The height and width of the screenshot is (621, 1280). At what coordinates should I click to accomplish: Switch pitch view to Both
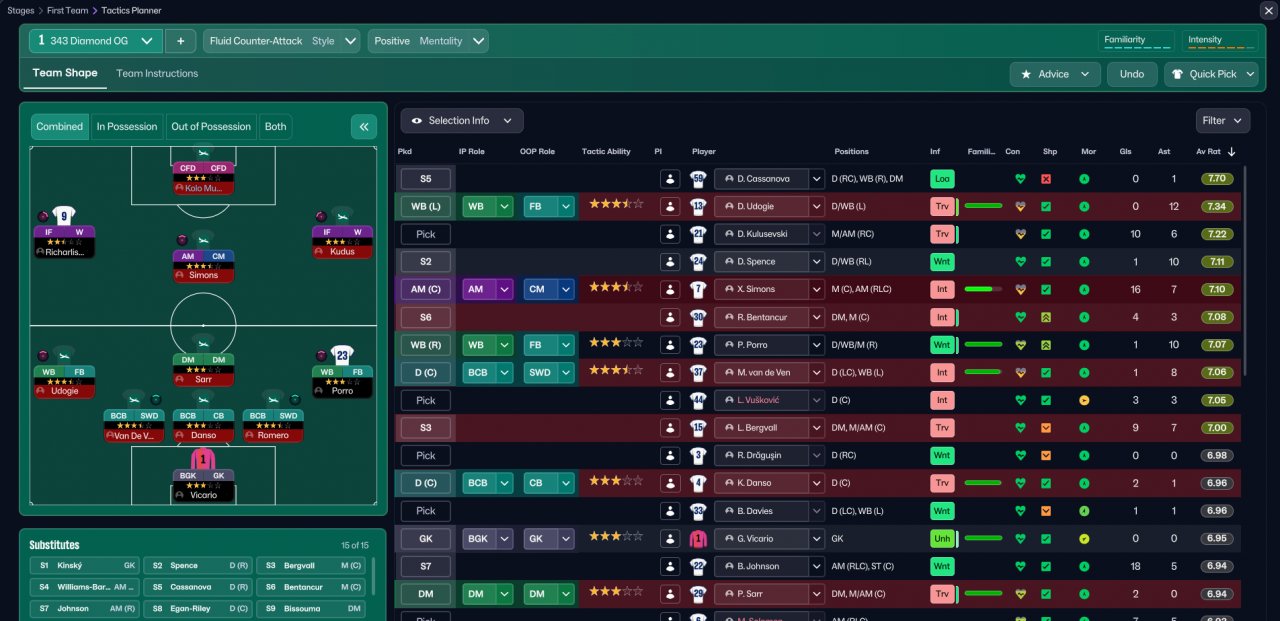[x=276, y=127]
